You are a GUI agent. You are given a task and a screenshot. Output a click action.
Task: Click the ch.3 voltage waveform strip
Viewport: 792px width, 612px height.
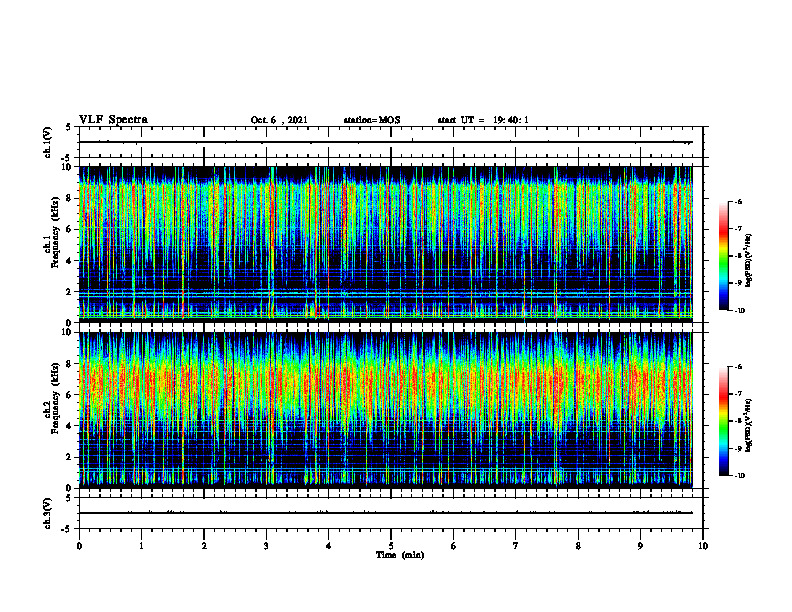[391, 513]
